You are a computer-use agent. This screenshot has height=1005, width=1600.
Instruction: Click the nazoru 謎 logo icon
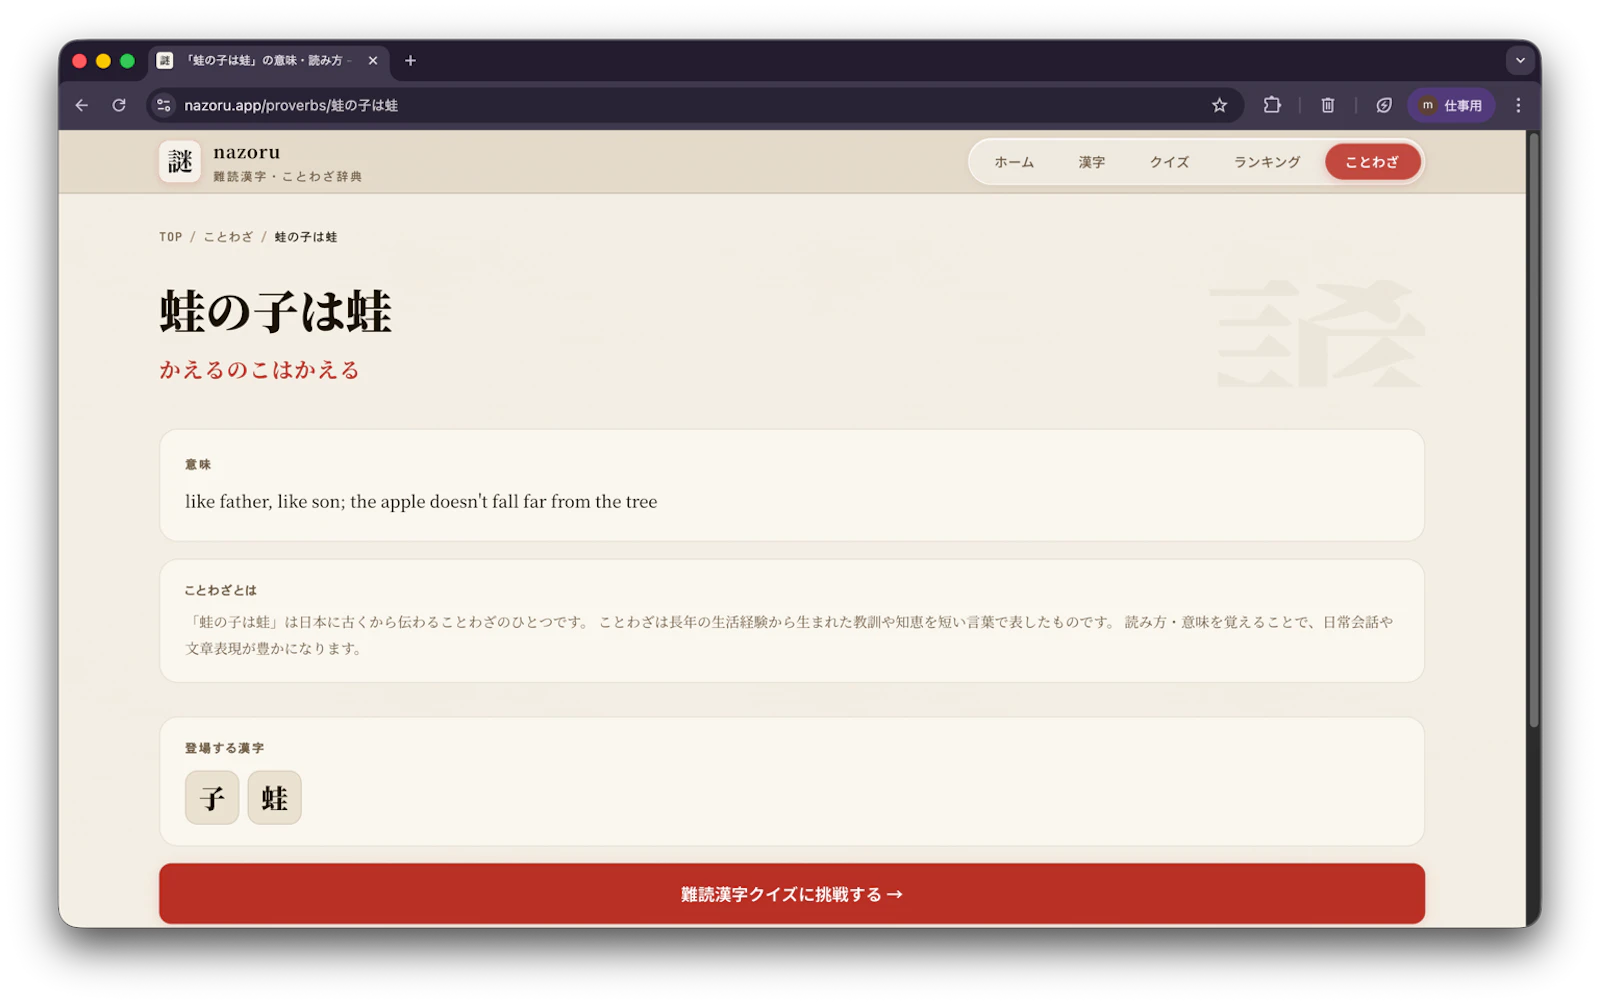click(x=180, y=162)
